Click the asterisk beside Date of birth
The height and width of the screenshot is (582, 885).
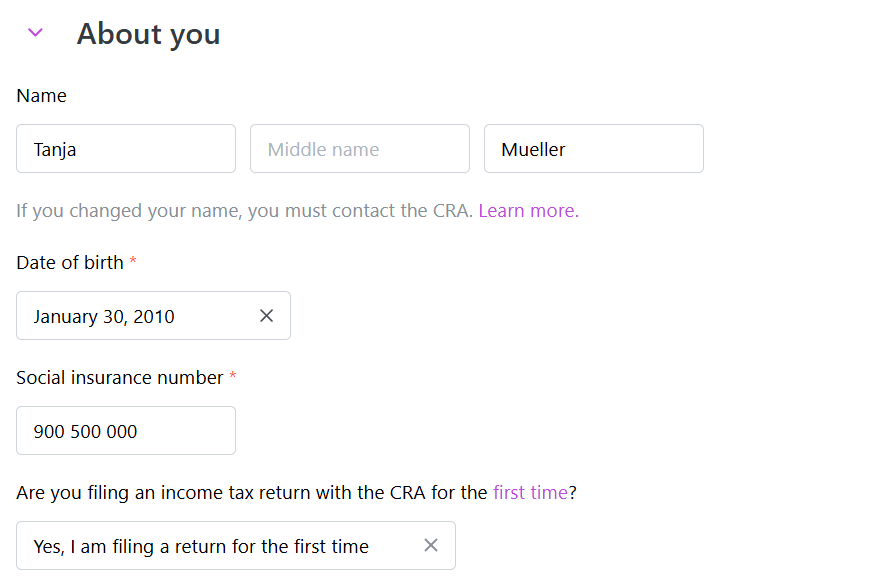coord(134,262)
